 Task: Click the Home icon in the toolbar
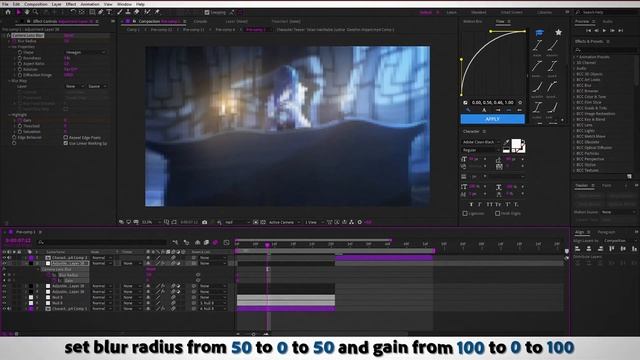click(8, 12)
